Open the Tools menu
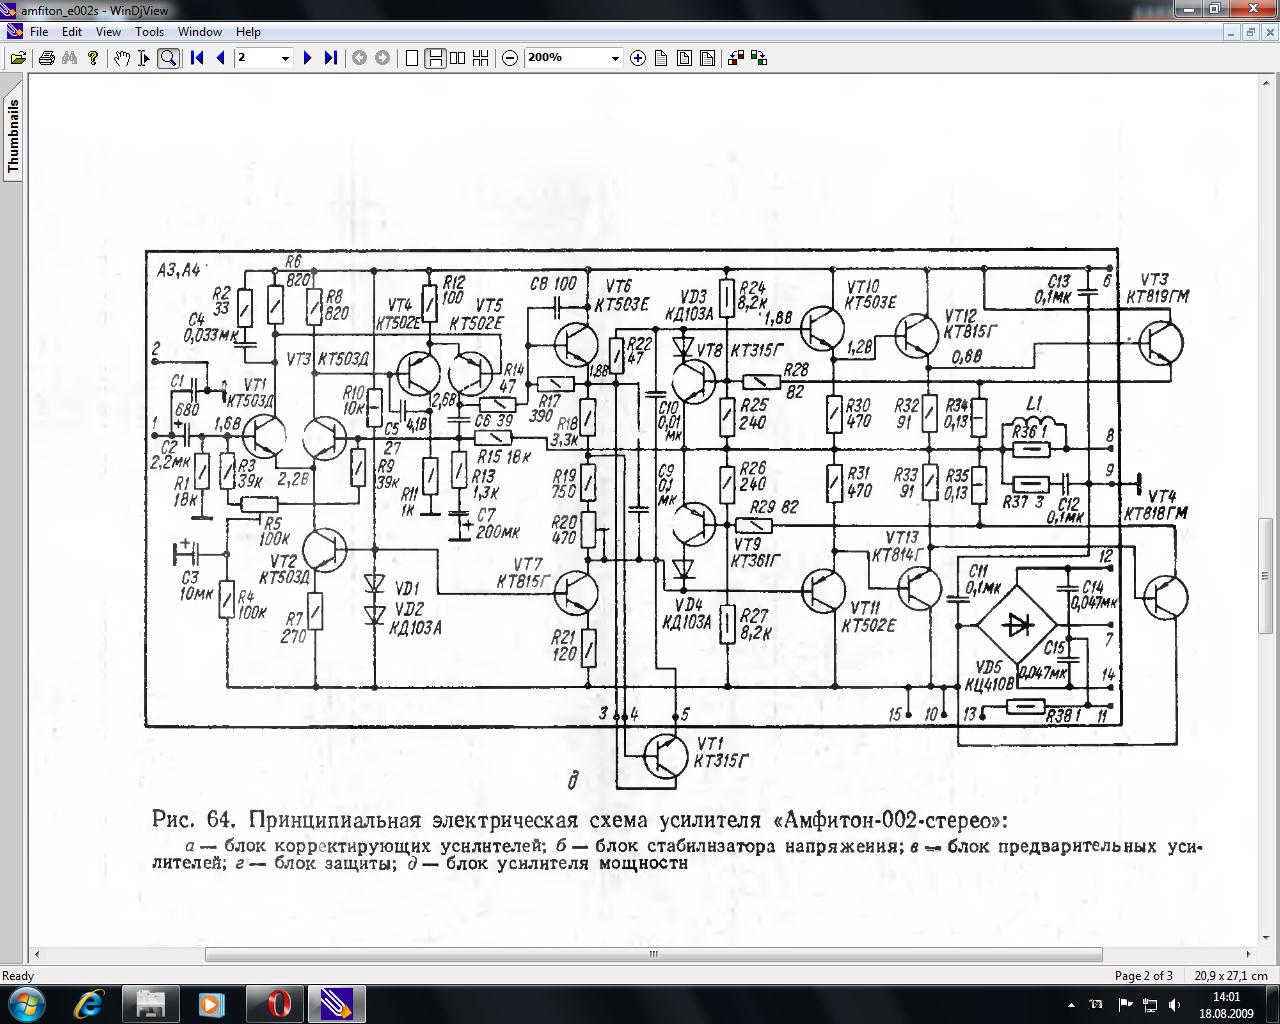Image resolution: width=1280 pixels, height=1024 pixels. [149, 31]
